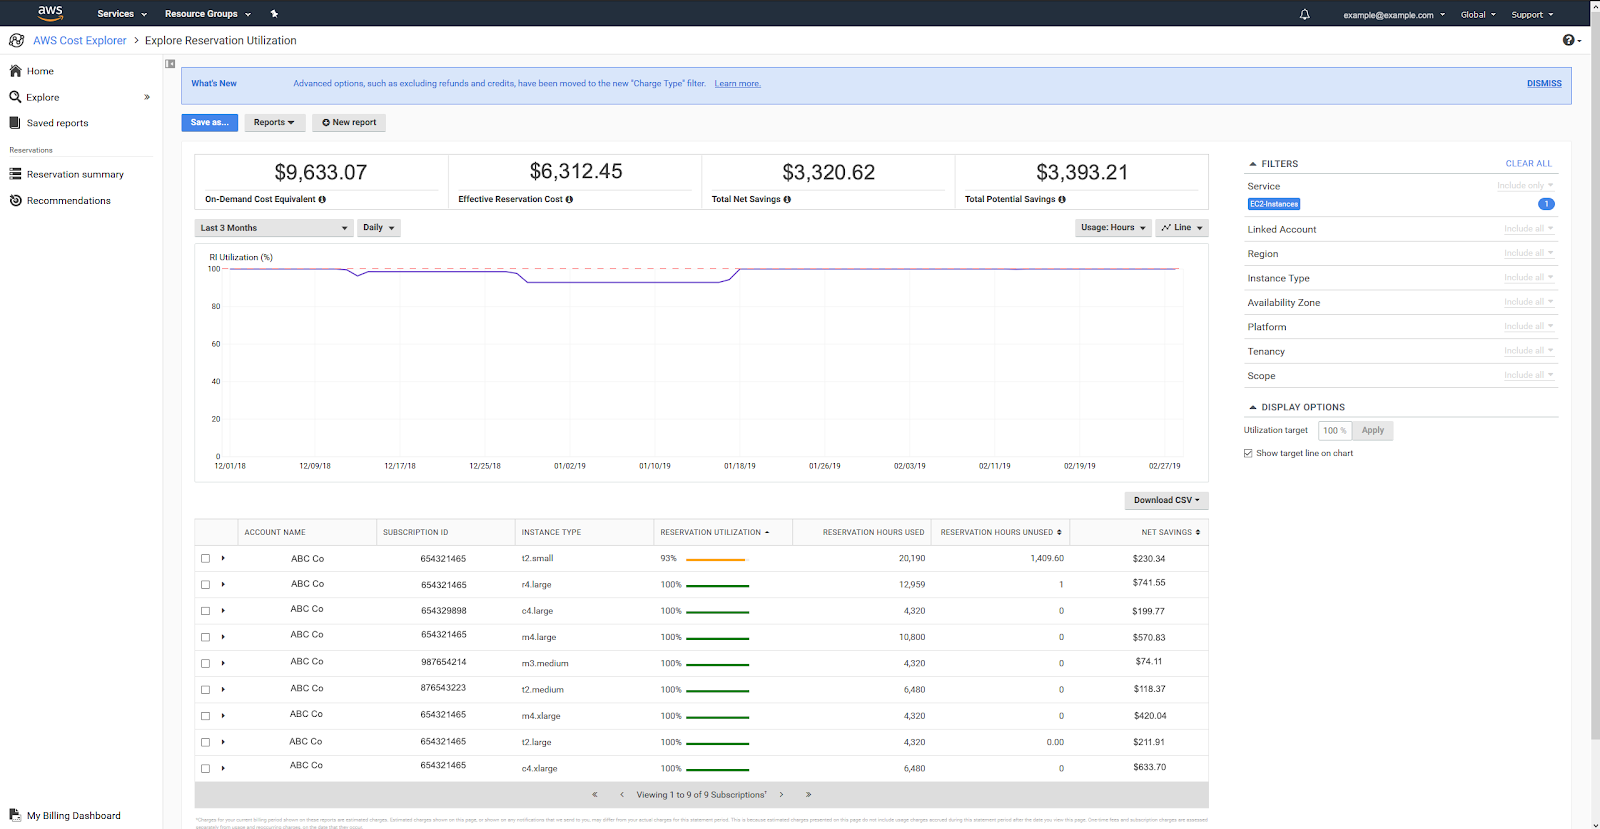
Task: Open the Download CSV dropdown
Action: click(x=1166, y=501)
